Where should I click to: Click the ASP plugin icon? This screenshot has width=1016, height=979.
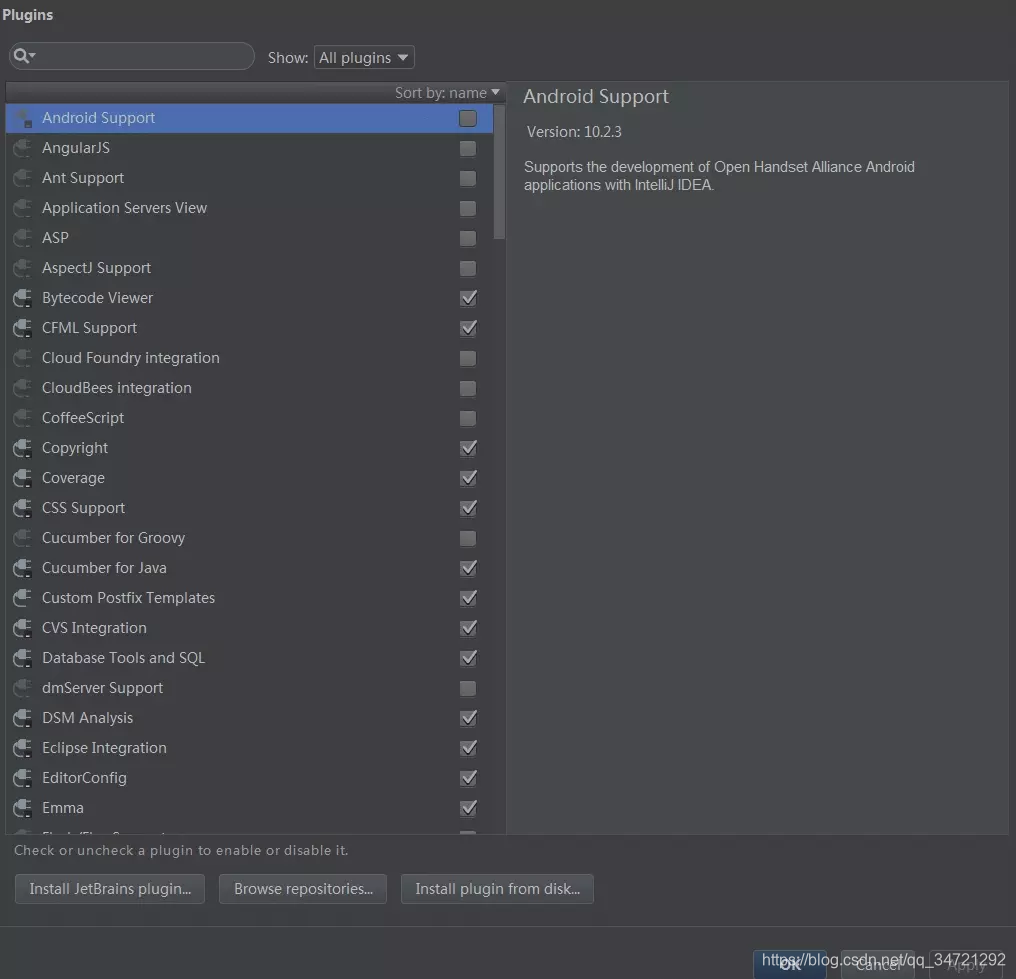(x=23, y=238)
